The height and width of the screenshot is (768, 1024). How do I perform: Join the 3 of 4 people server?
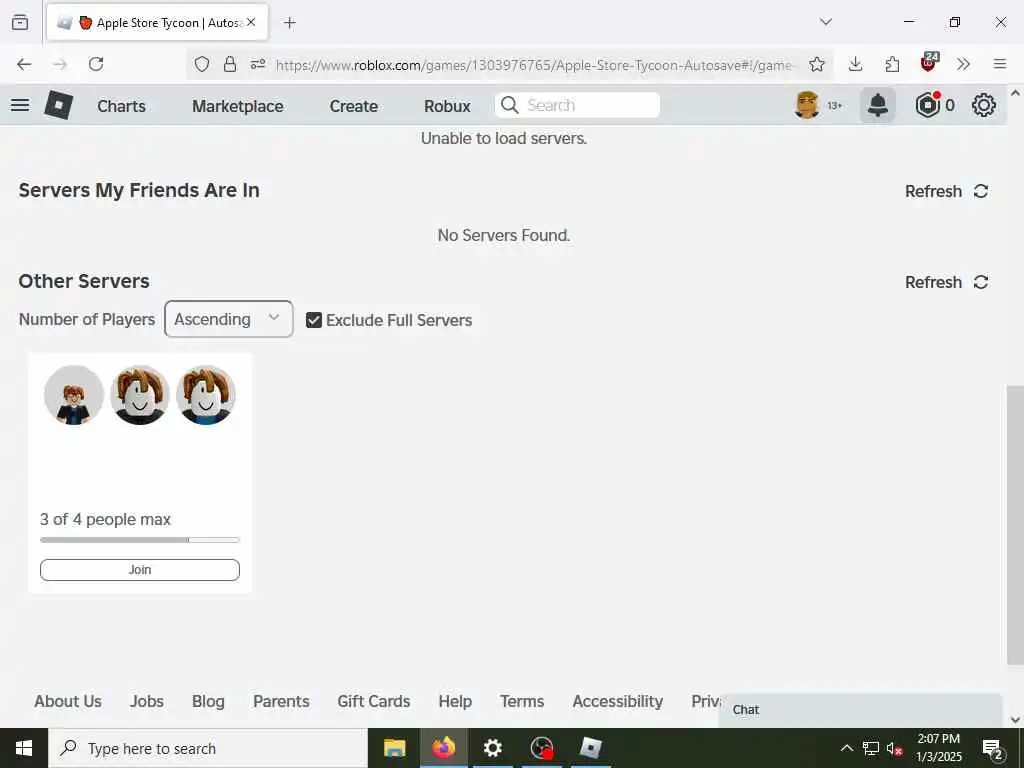click(x=140, y=569)
